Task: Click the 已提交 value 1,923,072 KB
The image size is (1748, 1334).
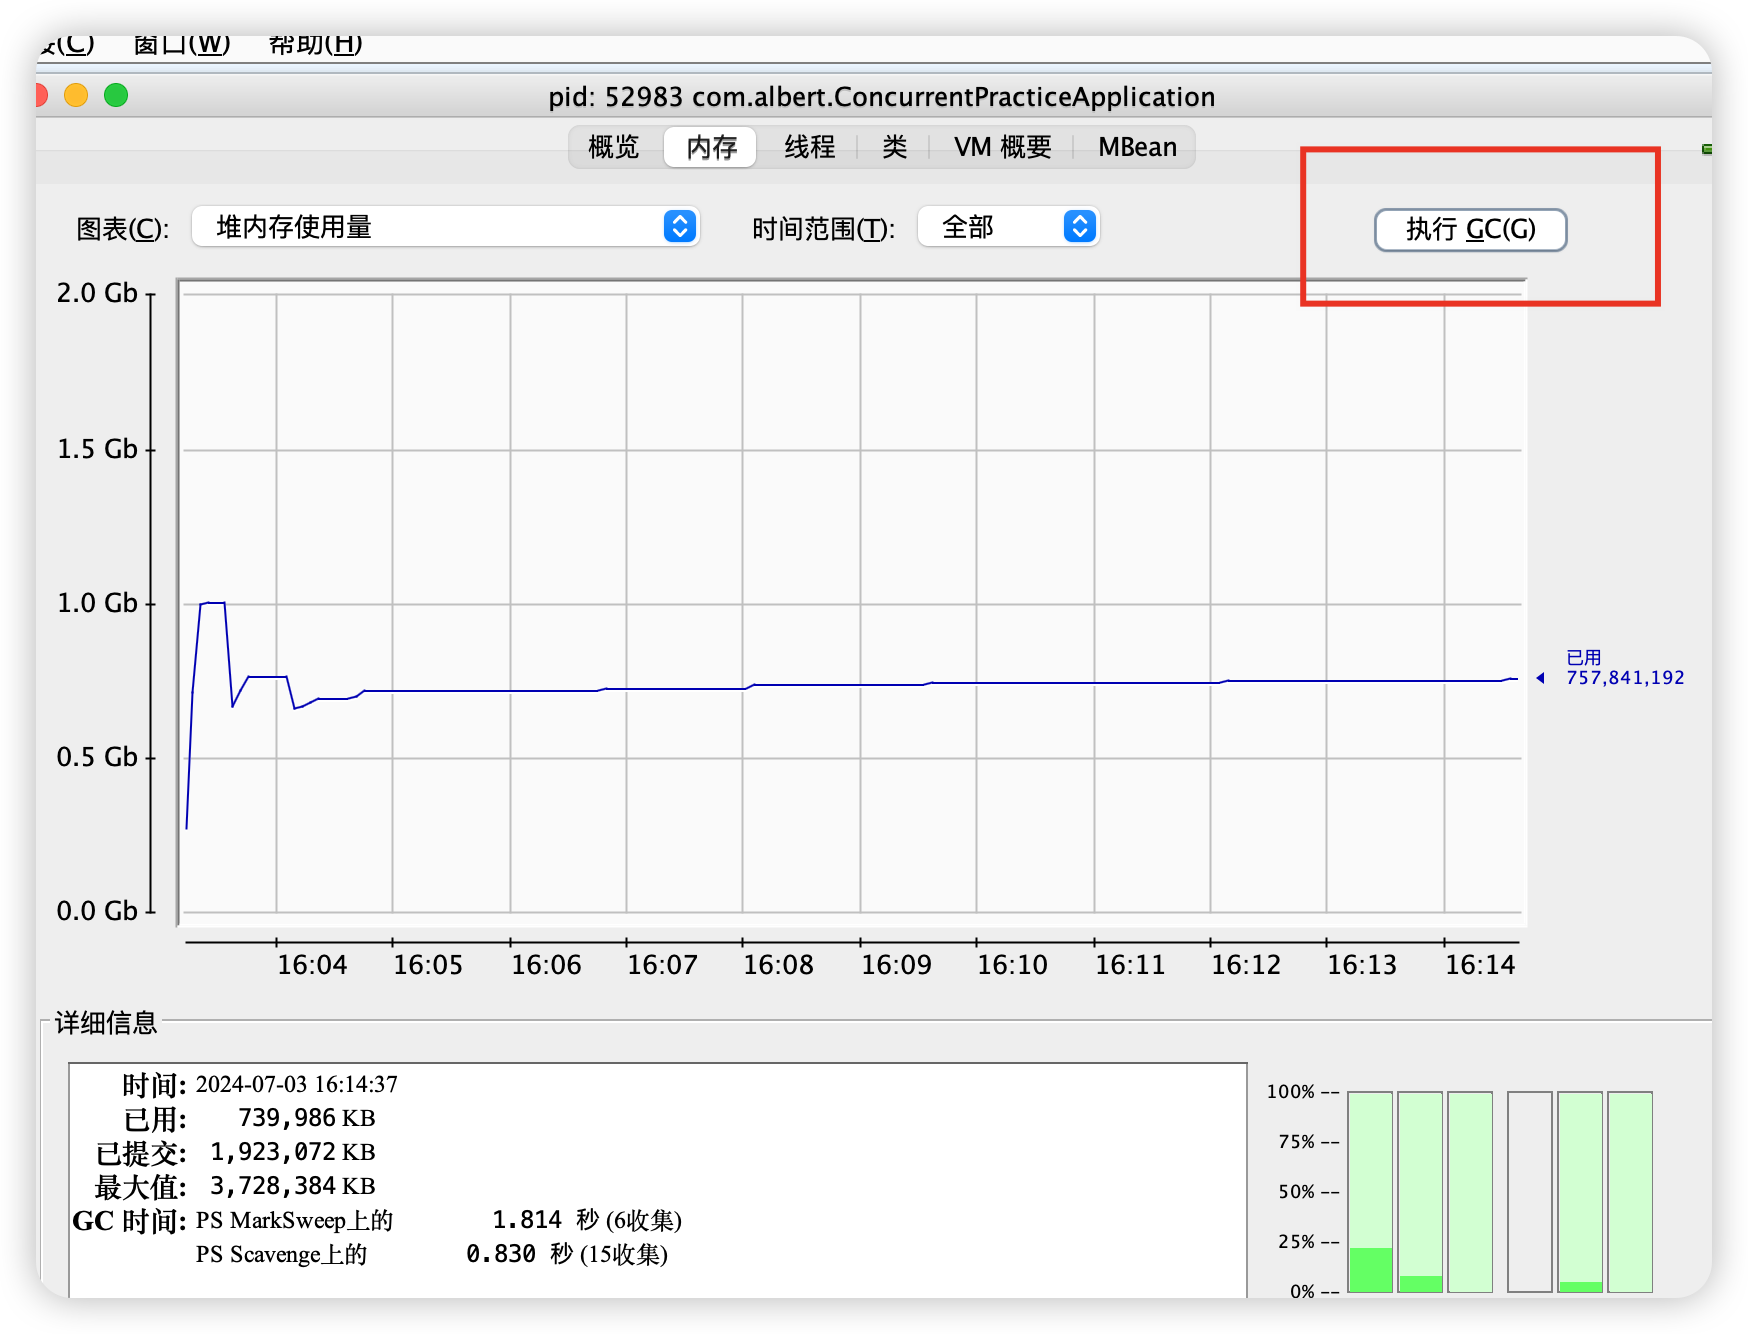Action: pyautogui.click(x=292, y=1152)
